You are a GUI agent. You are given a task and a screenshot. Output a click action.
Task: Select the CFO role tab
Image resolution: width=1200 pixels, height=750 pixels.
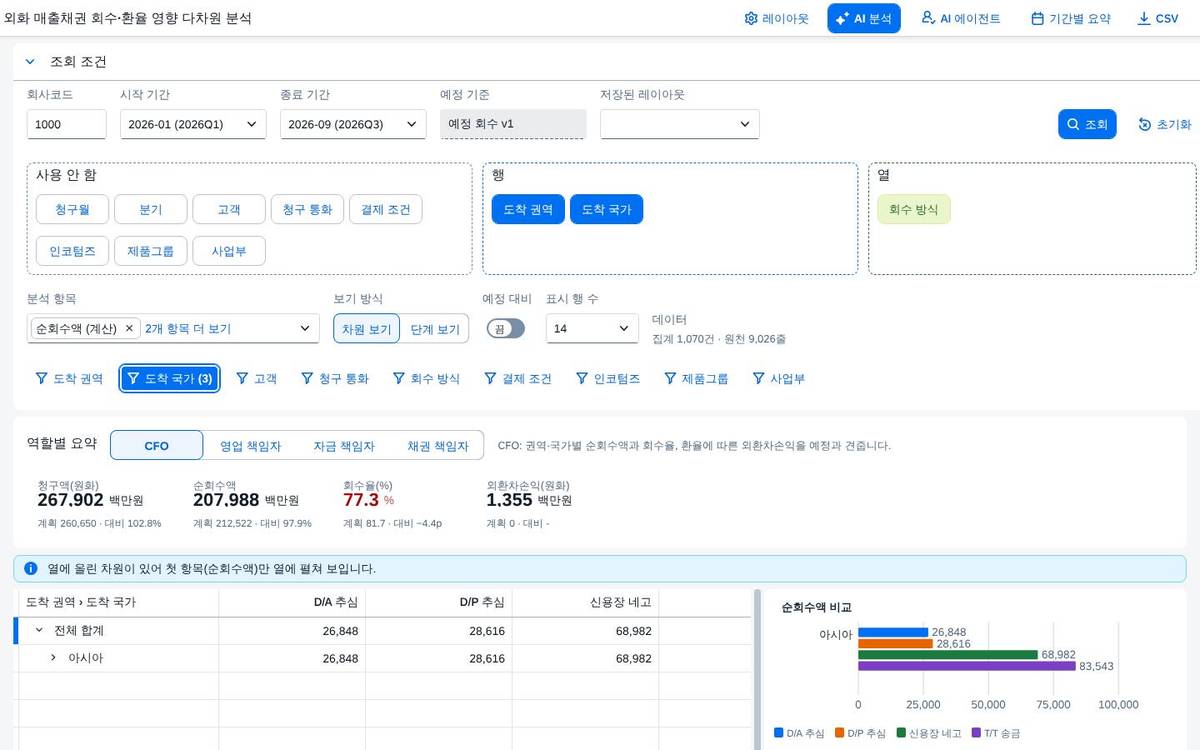pyautogui.click(x=157, y=446)
